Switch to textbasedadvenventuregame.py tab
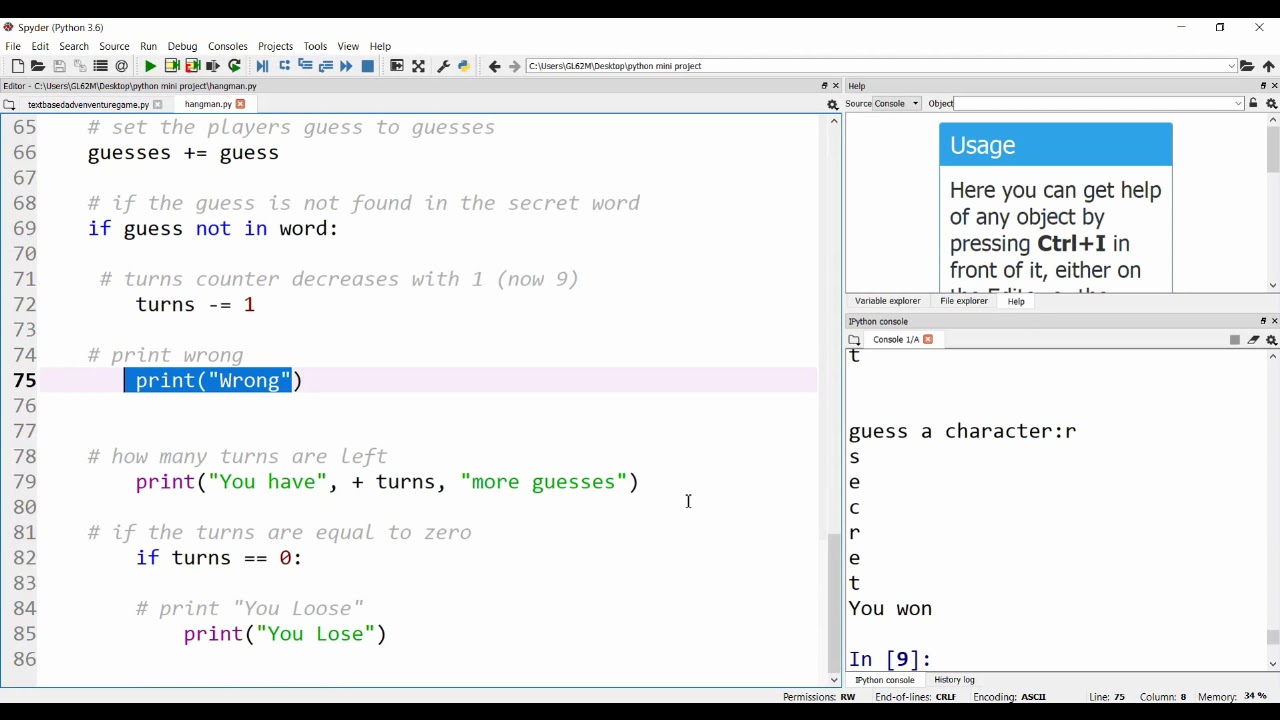The height and width of the screenshot is (720, 1280). coord(88,104)
